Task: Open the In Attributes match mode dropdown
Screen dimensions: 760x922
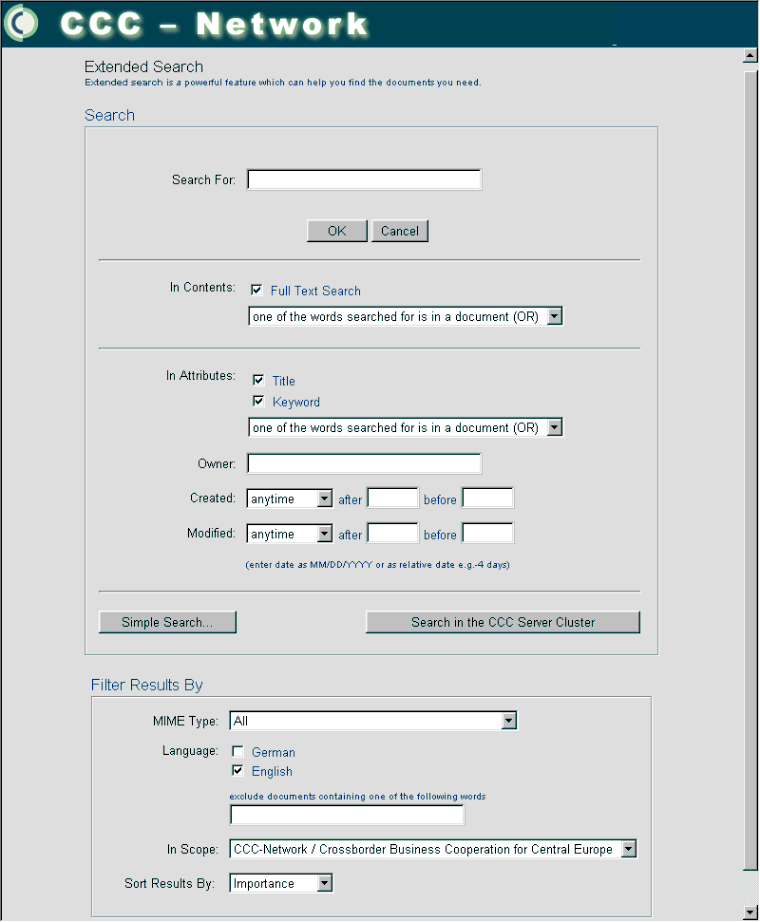Action: [405, 428]
